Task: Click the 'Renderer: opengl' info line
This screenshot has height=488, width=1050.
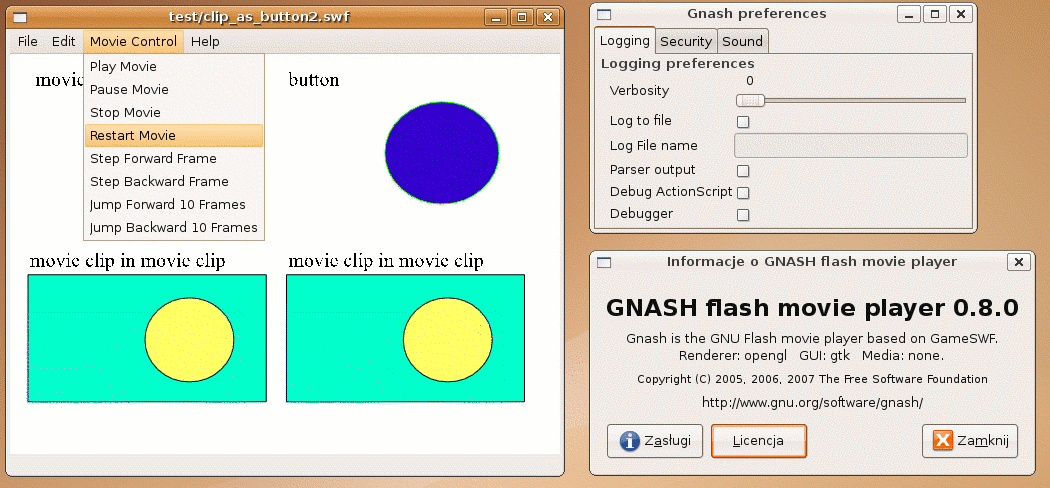Action: point(812,355)
